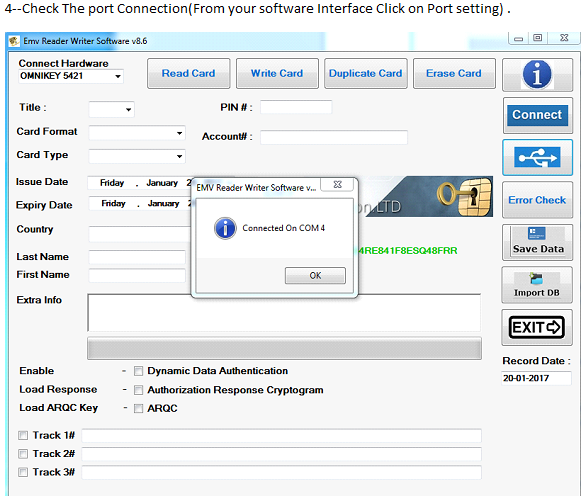This screenshot has width=588, height=501.
Task: Click the EXIT arrow icon button
Action: (537, 327)
